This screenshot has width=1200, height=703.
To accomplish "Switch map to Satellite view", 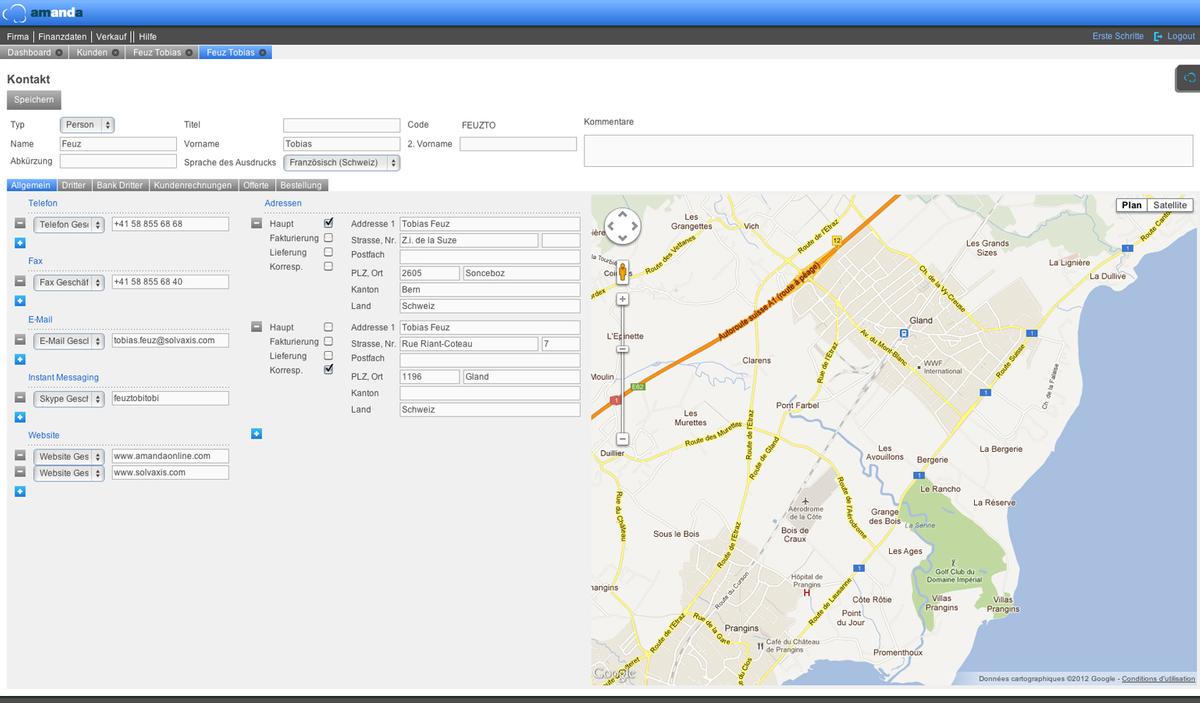I will 1170,205.
